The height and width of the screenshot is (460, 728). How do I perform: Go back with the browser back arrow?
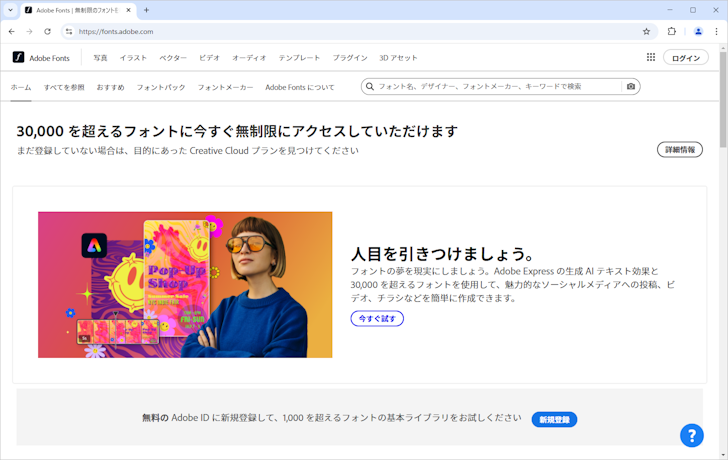click(12, 32)
